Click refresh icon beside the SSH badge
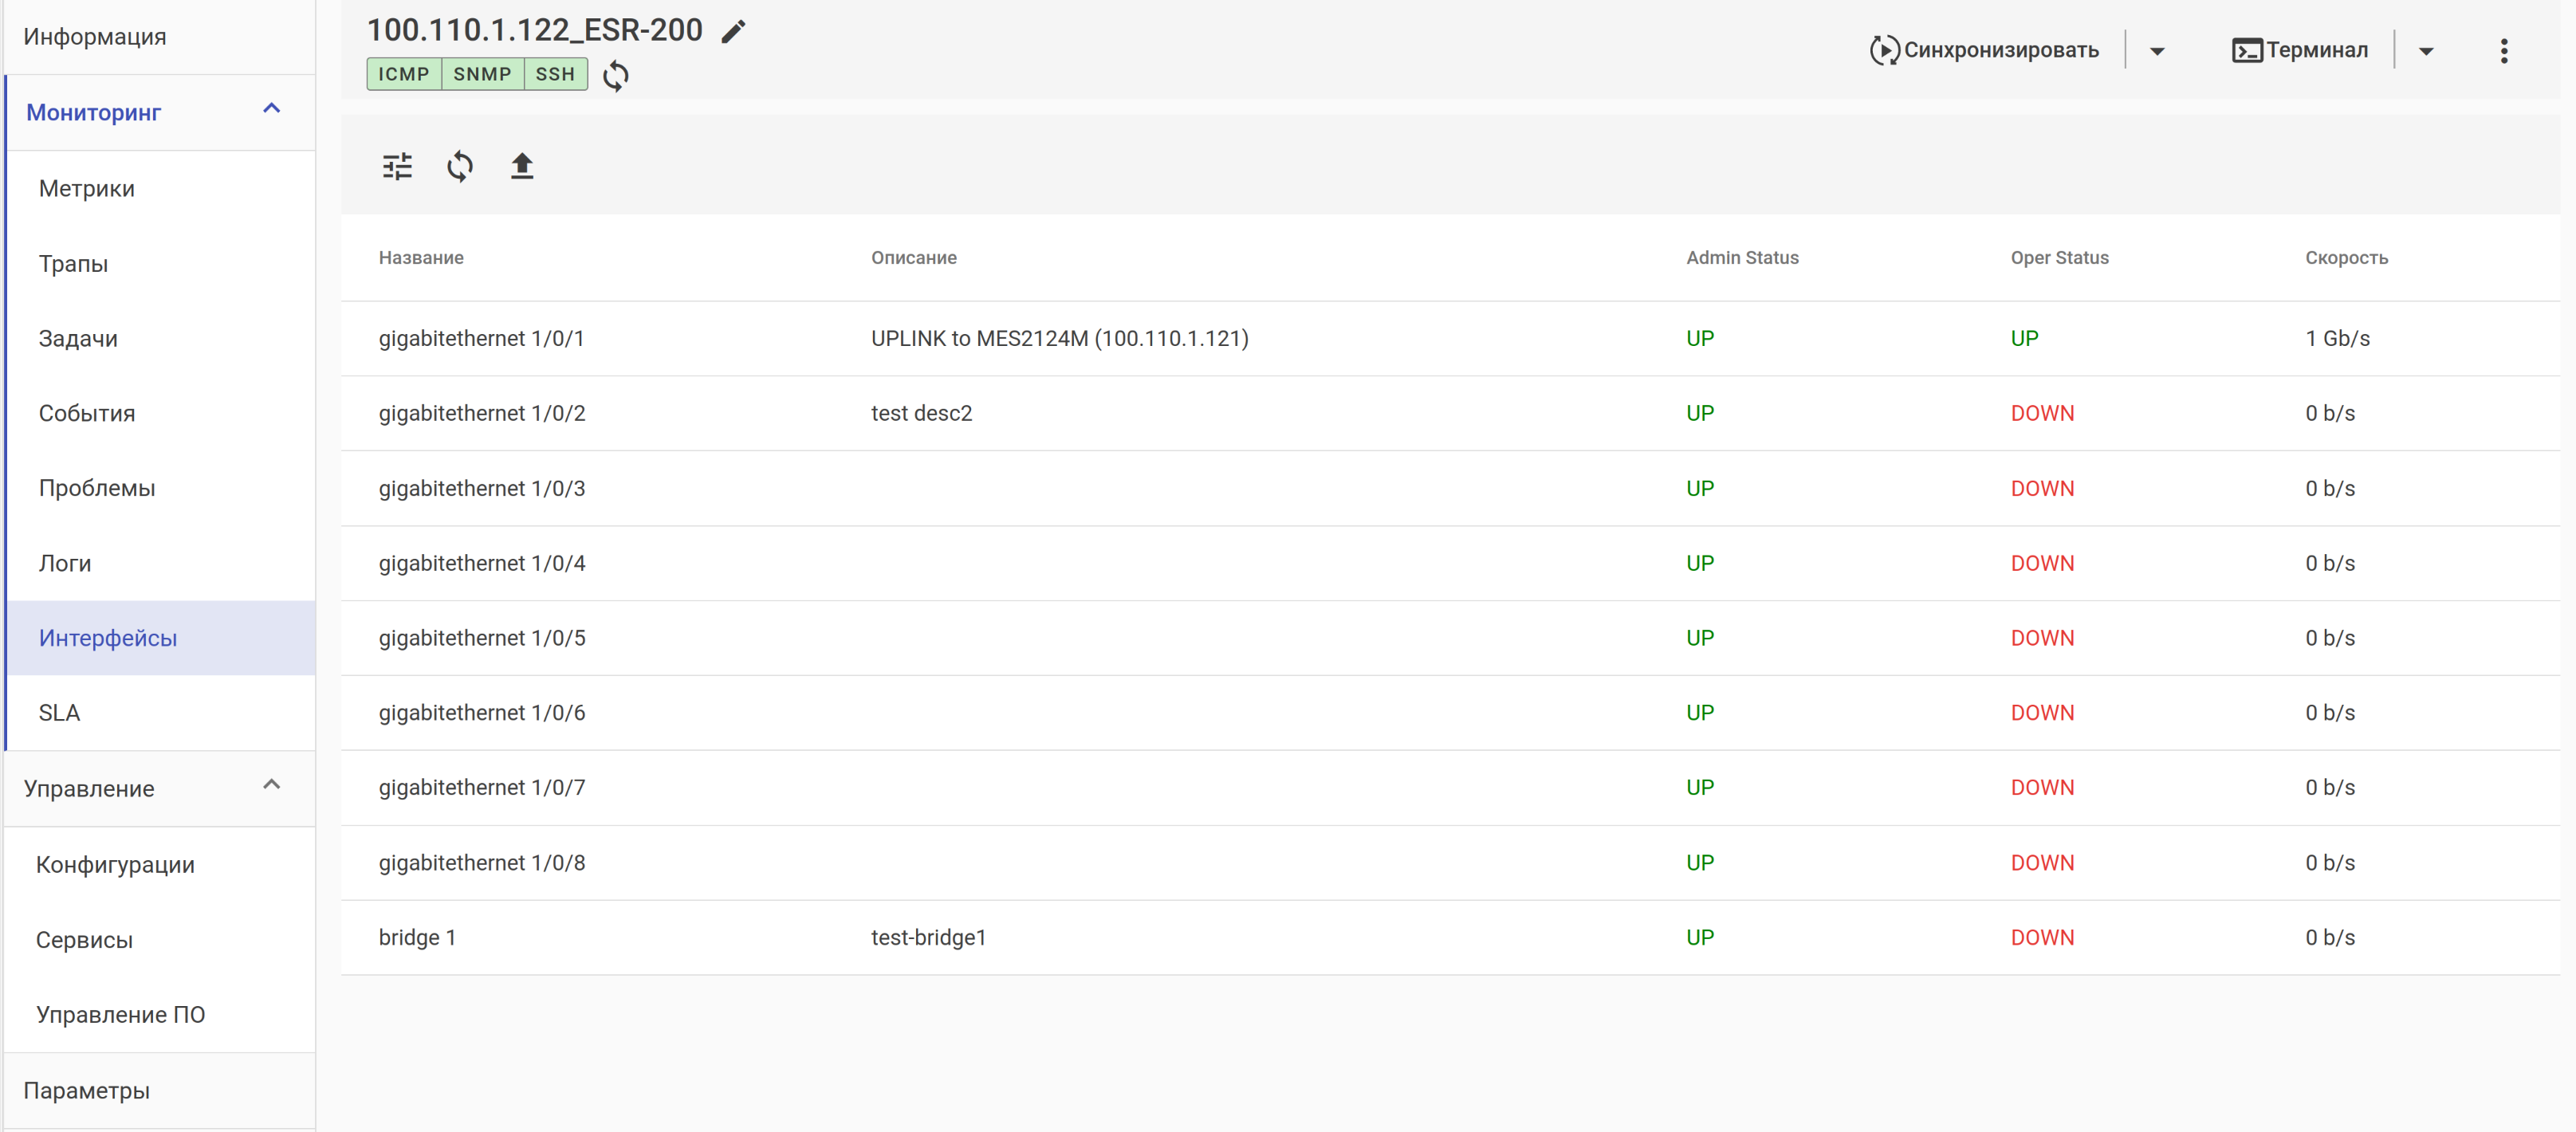 tap(615, 75)
